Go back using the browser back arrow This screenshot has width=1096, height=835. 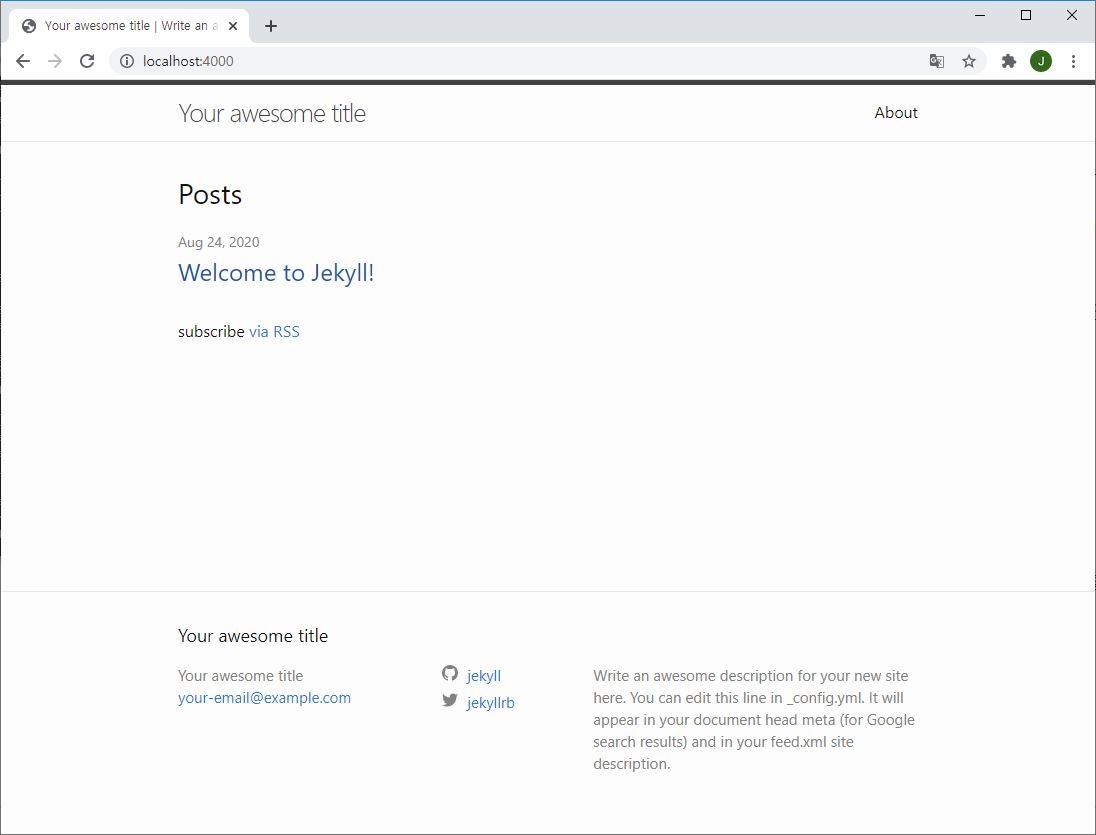pyautogui.click(x=23, y=61)
